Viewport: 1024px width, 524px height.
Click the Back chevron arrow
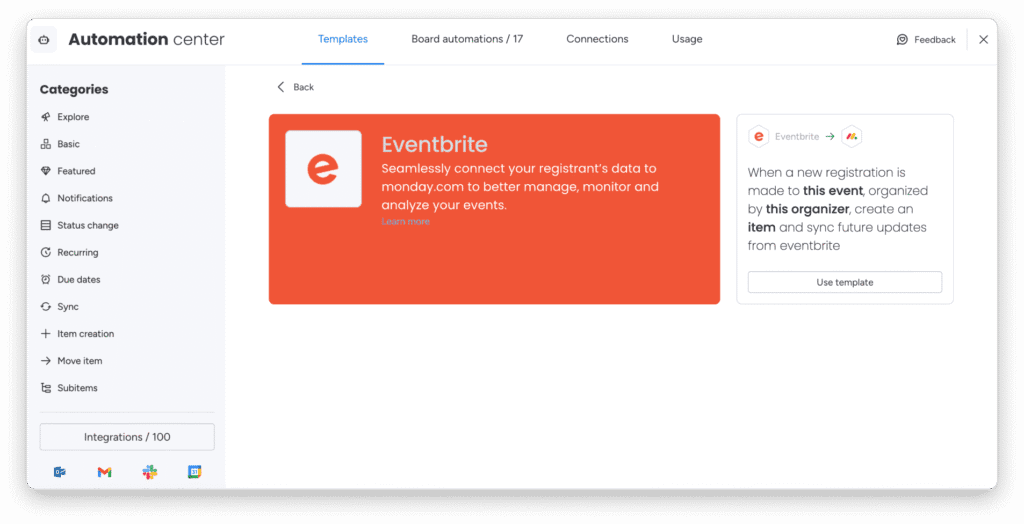pos(281,87)
